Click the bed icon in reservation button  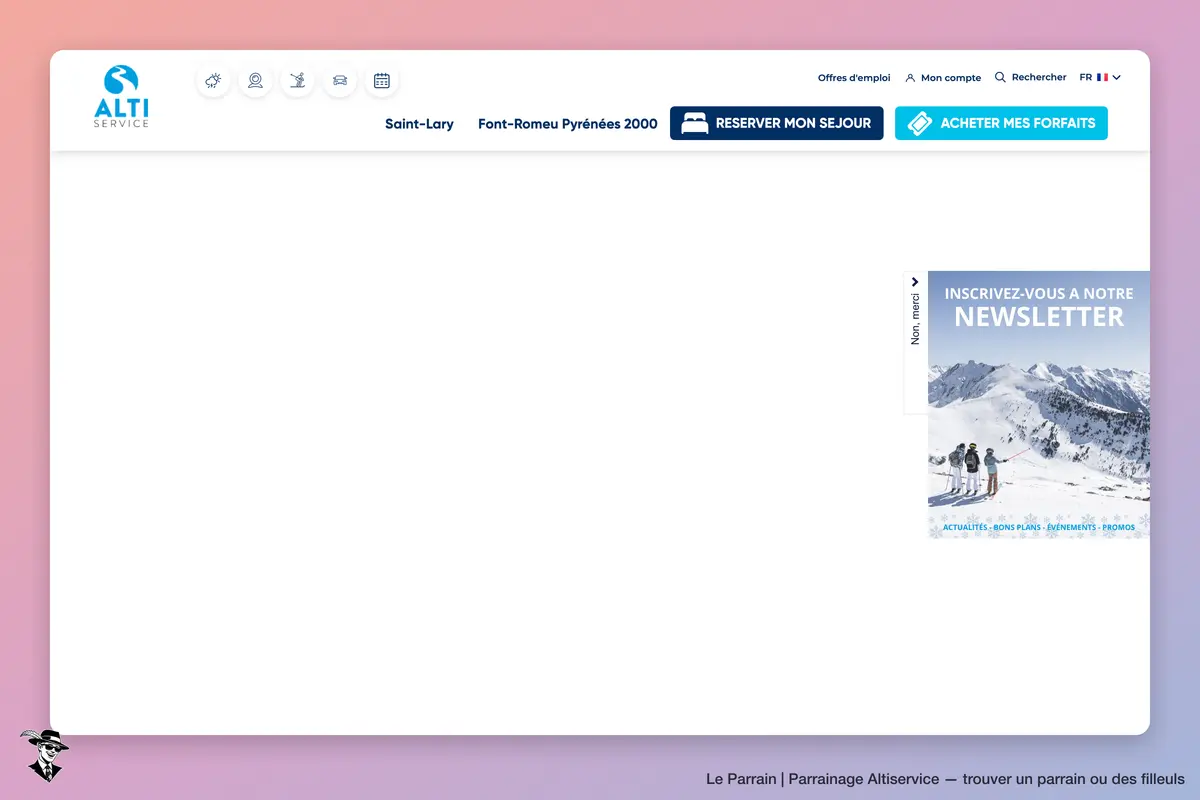tap(695, 123)
